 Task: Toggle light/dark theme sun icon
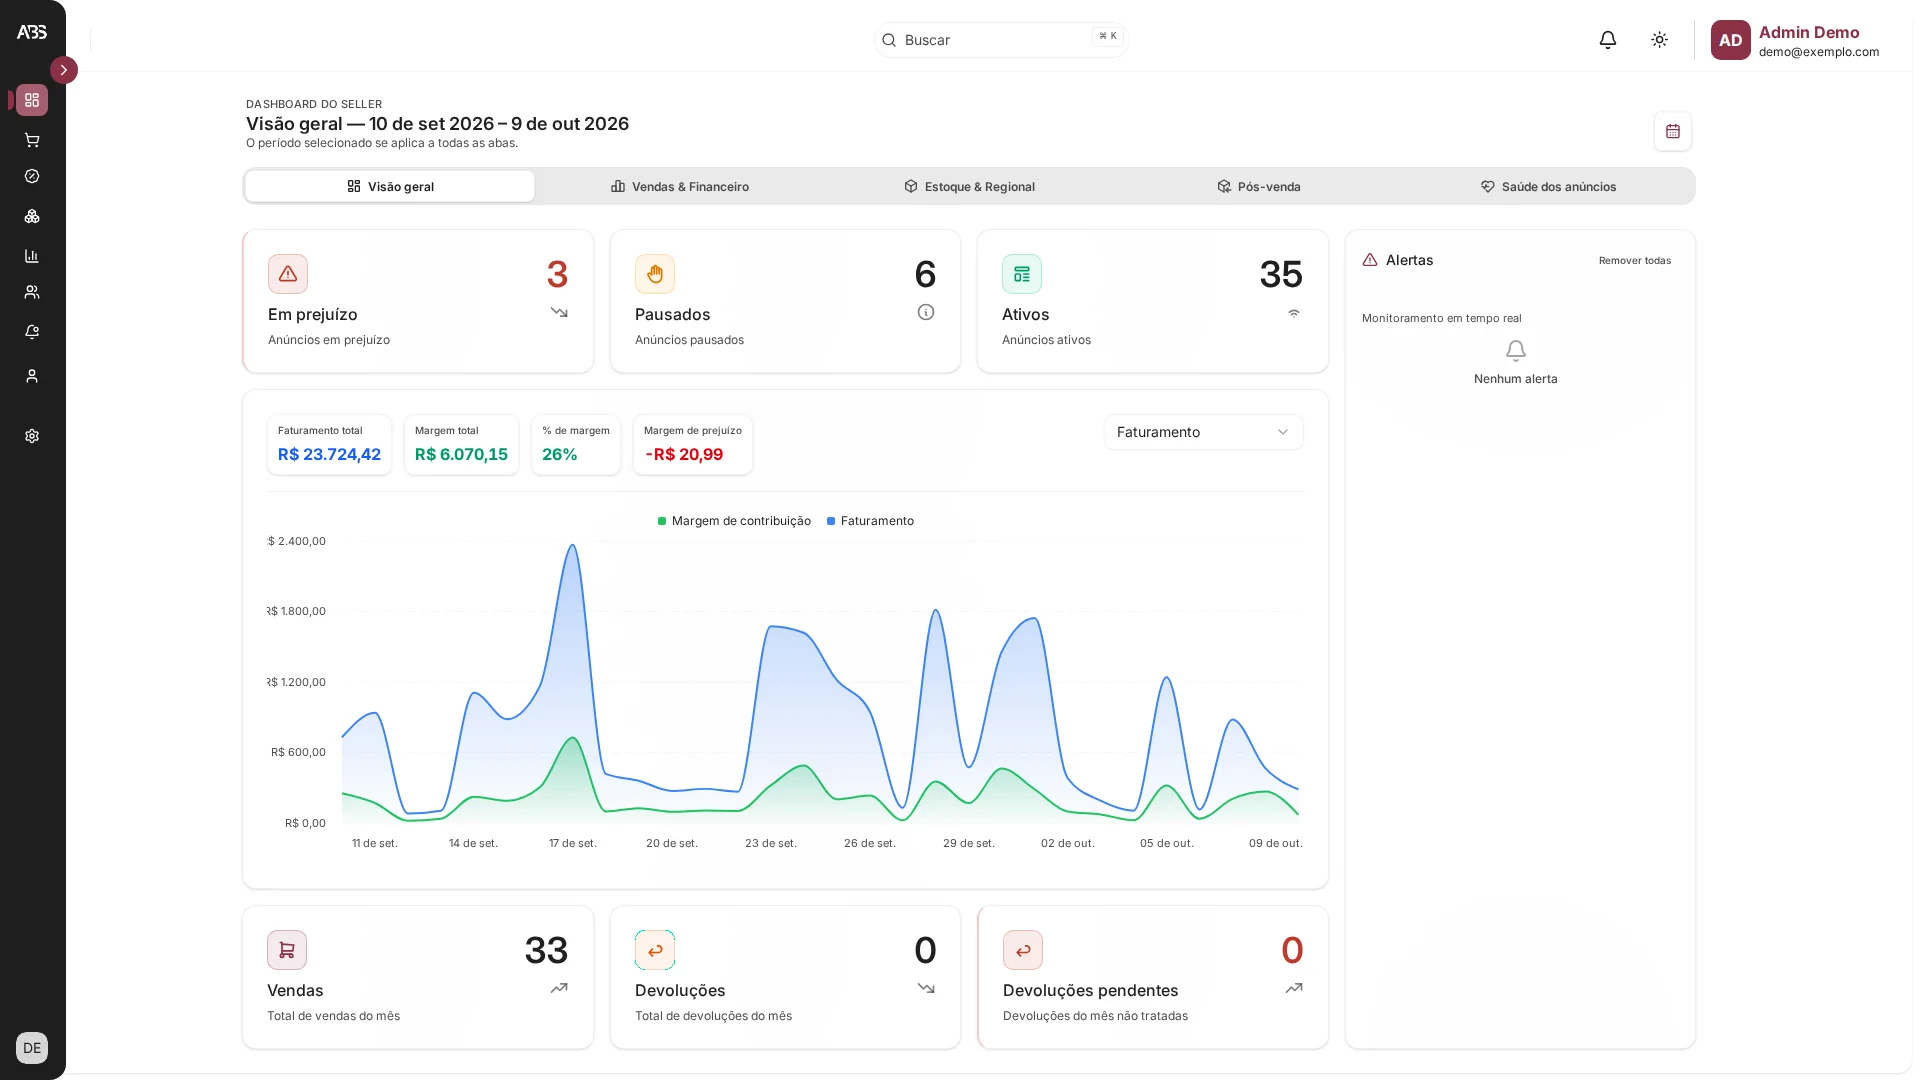pos(1660,40)
